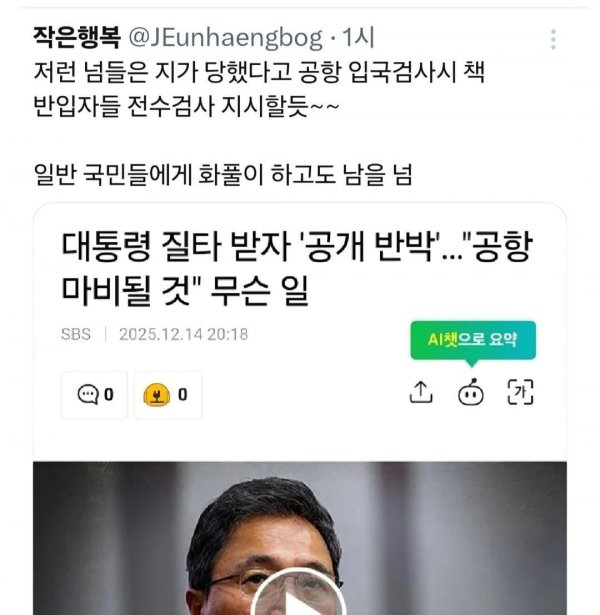Click the font size 가 icon
This screenshot has height=615, width=600.
520,392
